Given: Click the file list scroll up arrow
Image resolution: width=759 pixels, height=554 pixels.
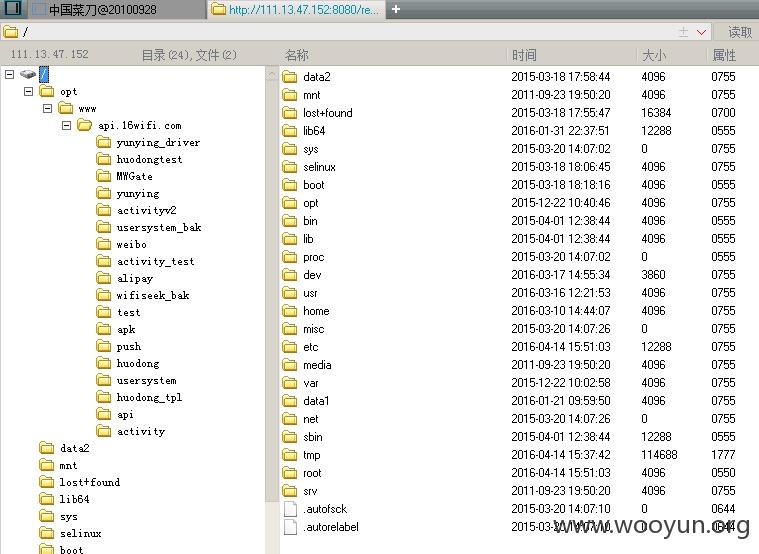Looking at the screenshot, I should [x=272, y=75].
